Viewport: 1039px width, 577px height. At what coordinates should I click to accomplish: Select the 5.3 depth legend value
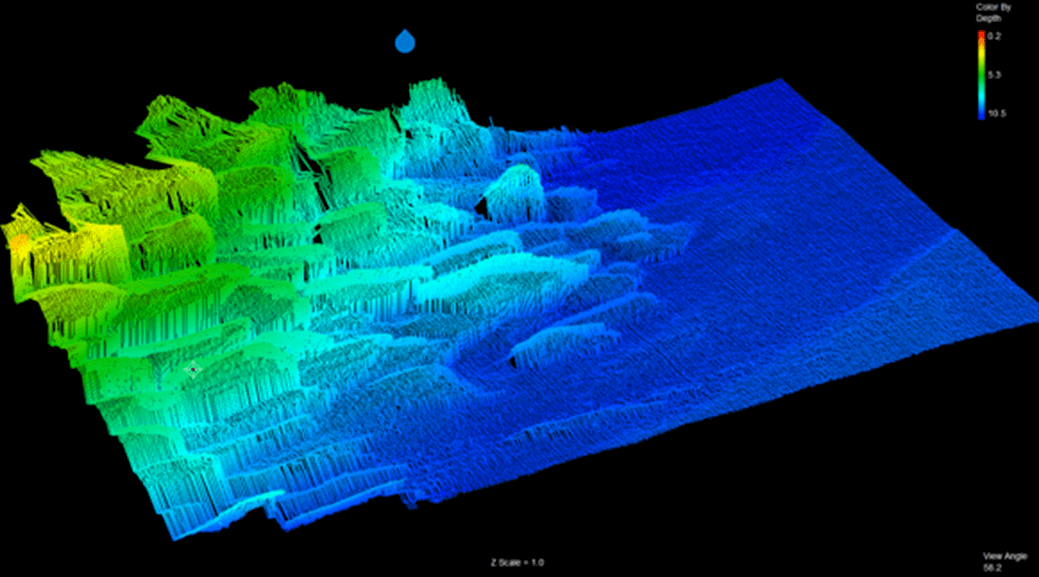pyautogui.click(x=994, y=75)
